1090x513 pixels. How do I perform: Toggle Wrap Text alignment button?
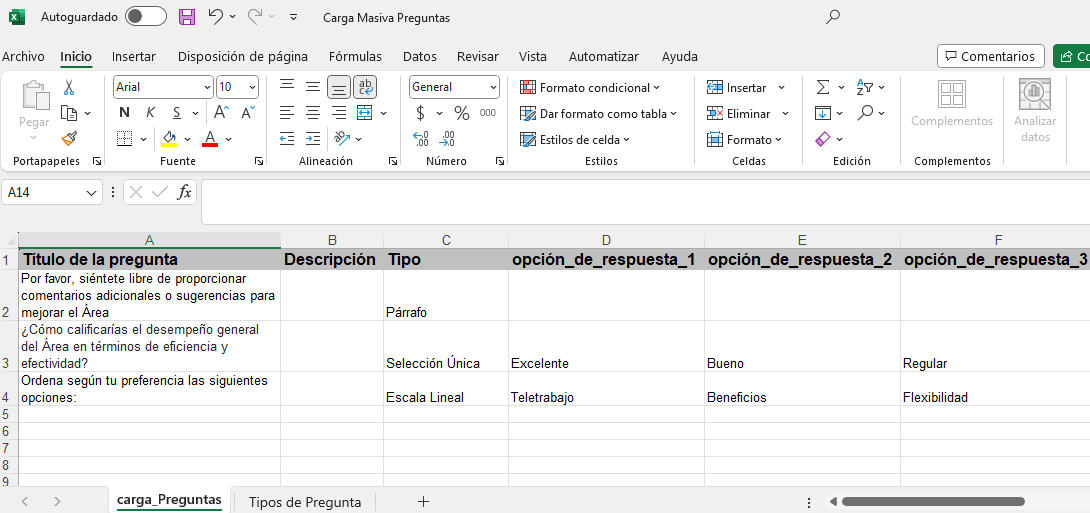coord(365,87)
